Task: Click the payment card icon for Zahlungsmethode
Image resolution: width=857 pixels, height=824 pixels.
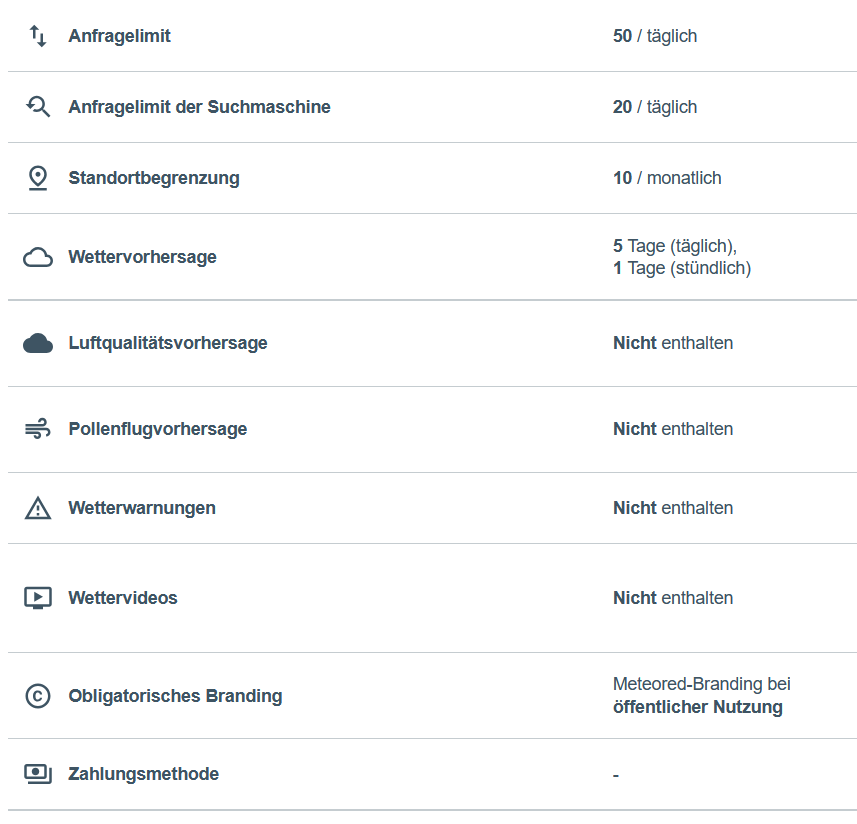Action: click(x=38, y=774)
